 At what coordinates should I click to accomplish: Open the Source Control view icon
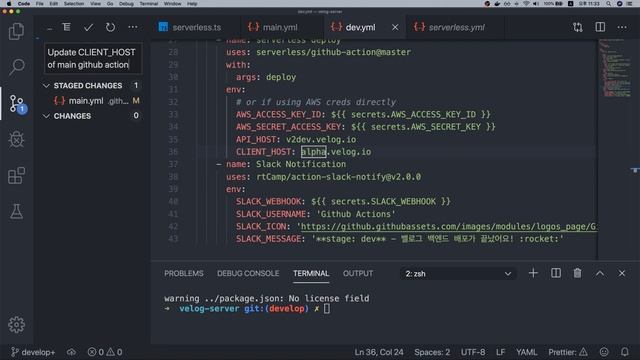coord(17,104)
